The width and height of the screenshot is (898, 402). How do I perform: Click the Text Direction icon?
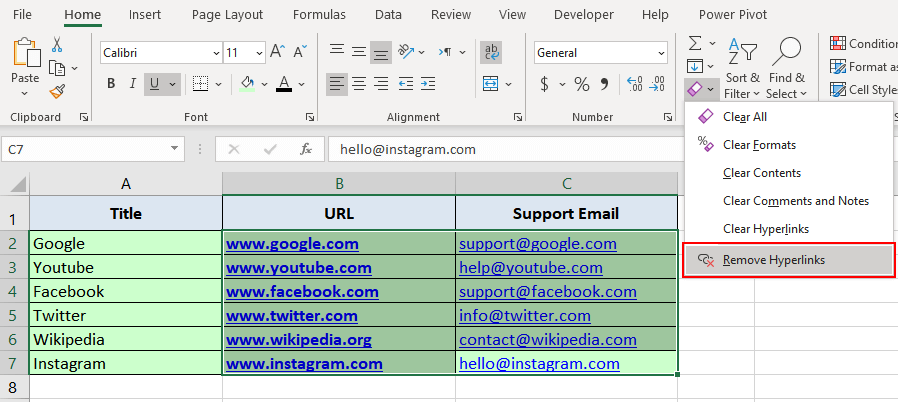(x=446, y=52)
